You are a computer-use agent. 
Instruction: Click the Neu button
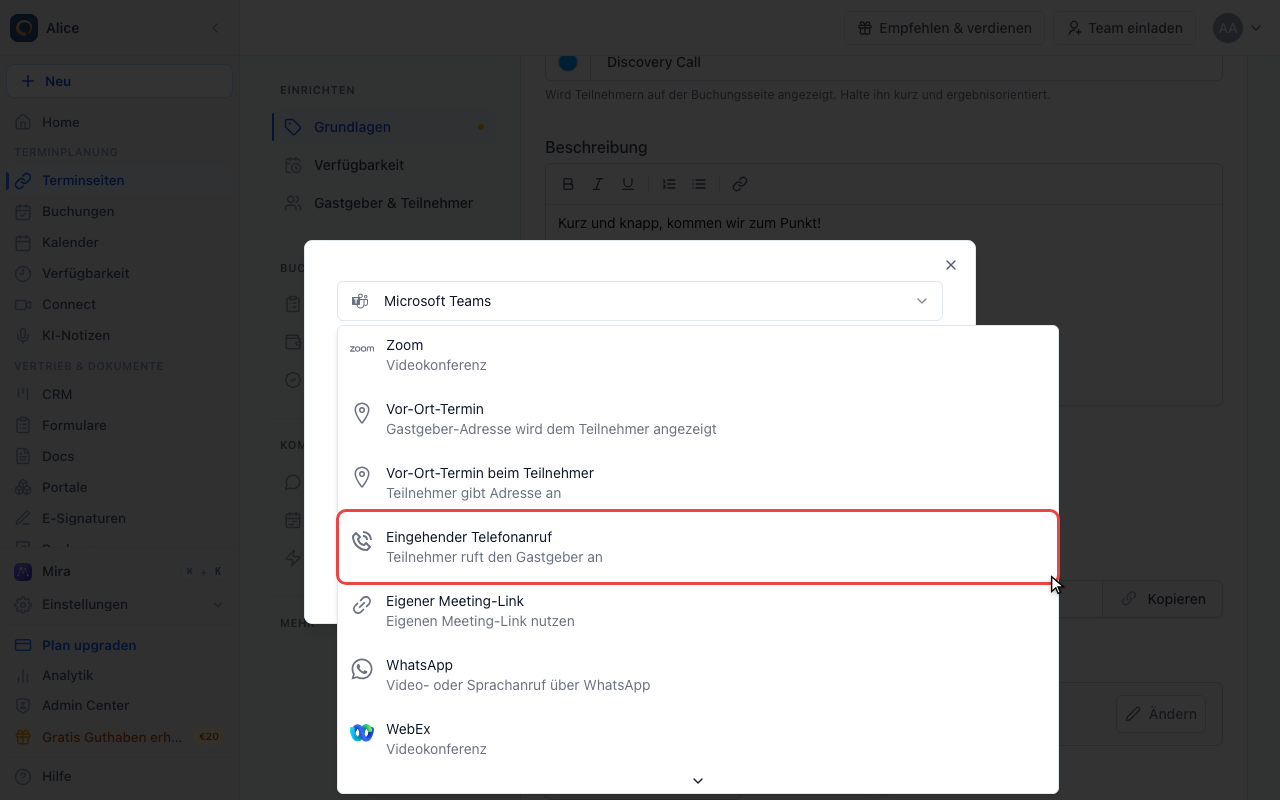[120, 81]
